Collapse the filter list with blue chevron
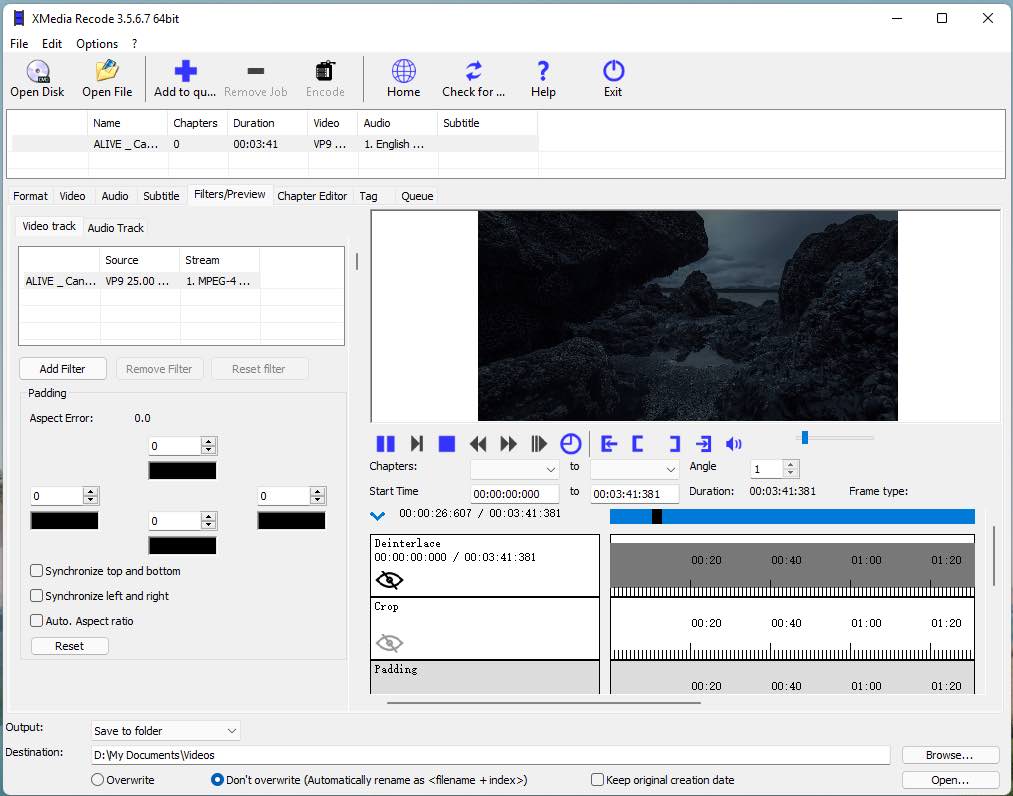This screenshot has width=1013, height=796. 377,516
